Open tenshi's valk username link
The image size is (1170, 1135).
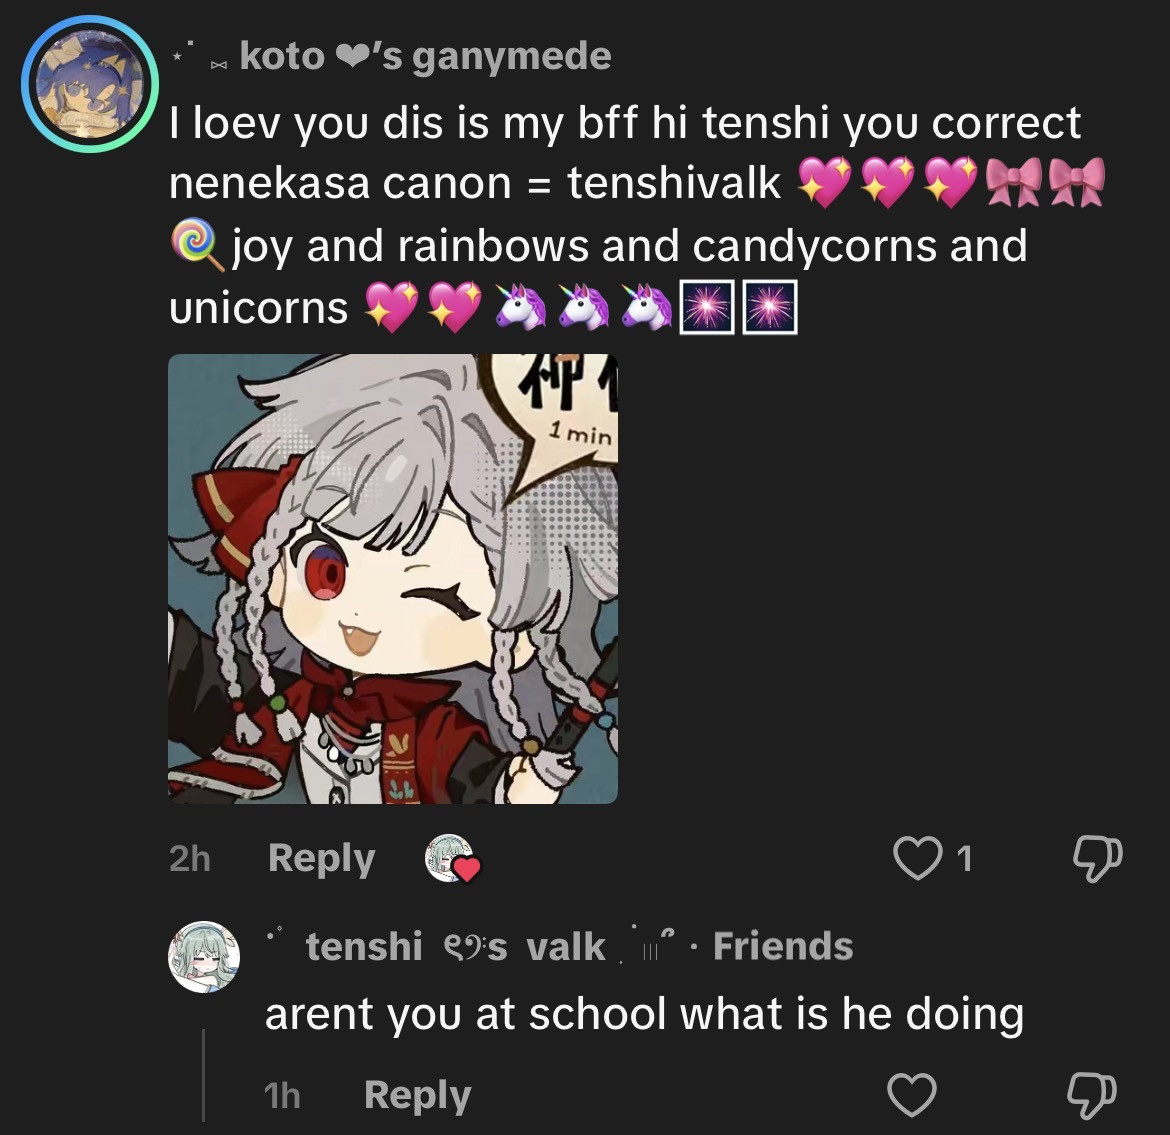point(455,946)
